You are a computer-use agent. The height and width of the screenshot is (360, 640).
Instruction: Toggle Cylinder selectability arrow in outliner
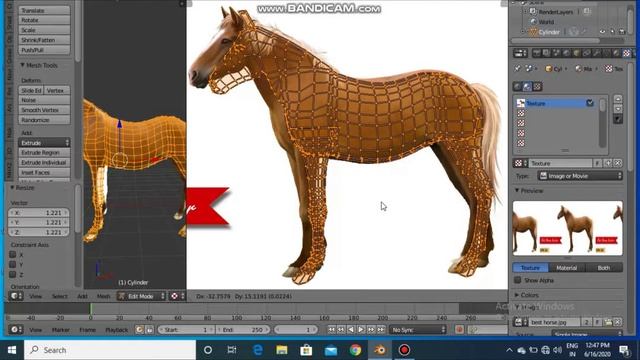612,32
